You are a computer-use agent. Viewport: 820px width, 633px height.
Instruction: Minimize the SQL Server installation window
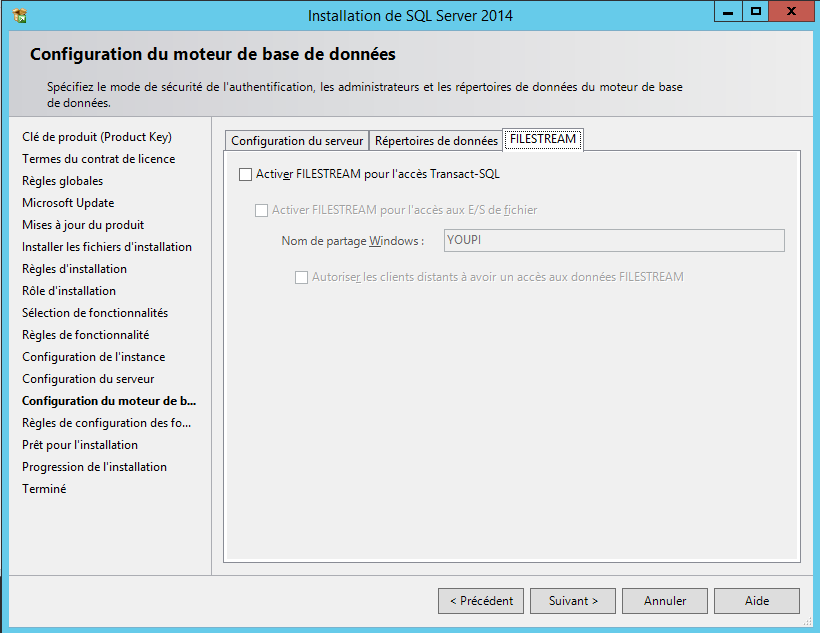coord(728,12)
